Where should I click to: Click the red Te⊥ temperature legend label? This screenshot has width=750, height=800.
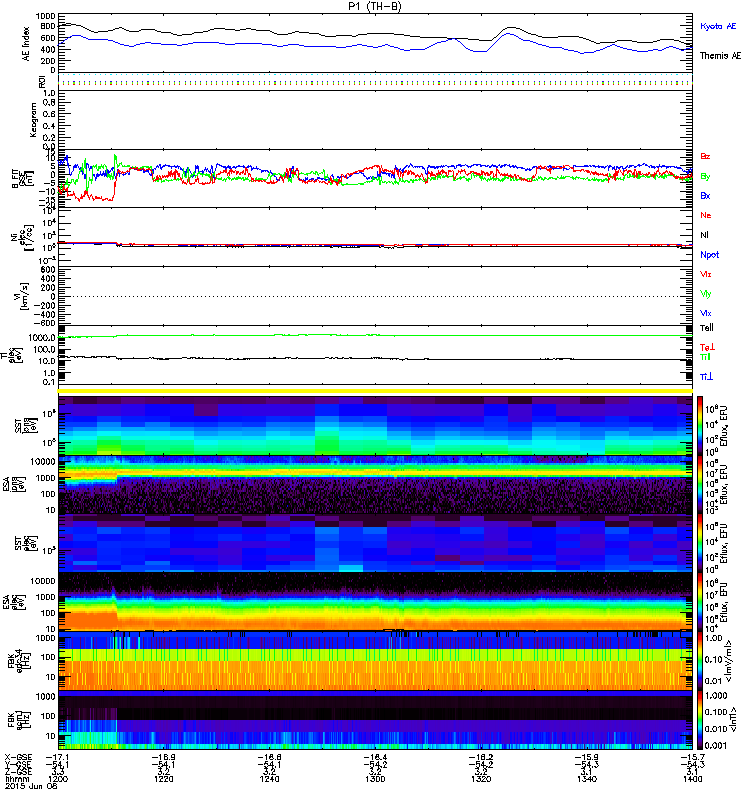tap(706, 346)
